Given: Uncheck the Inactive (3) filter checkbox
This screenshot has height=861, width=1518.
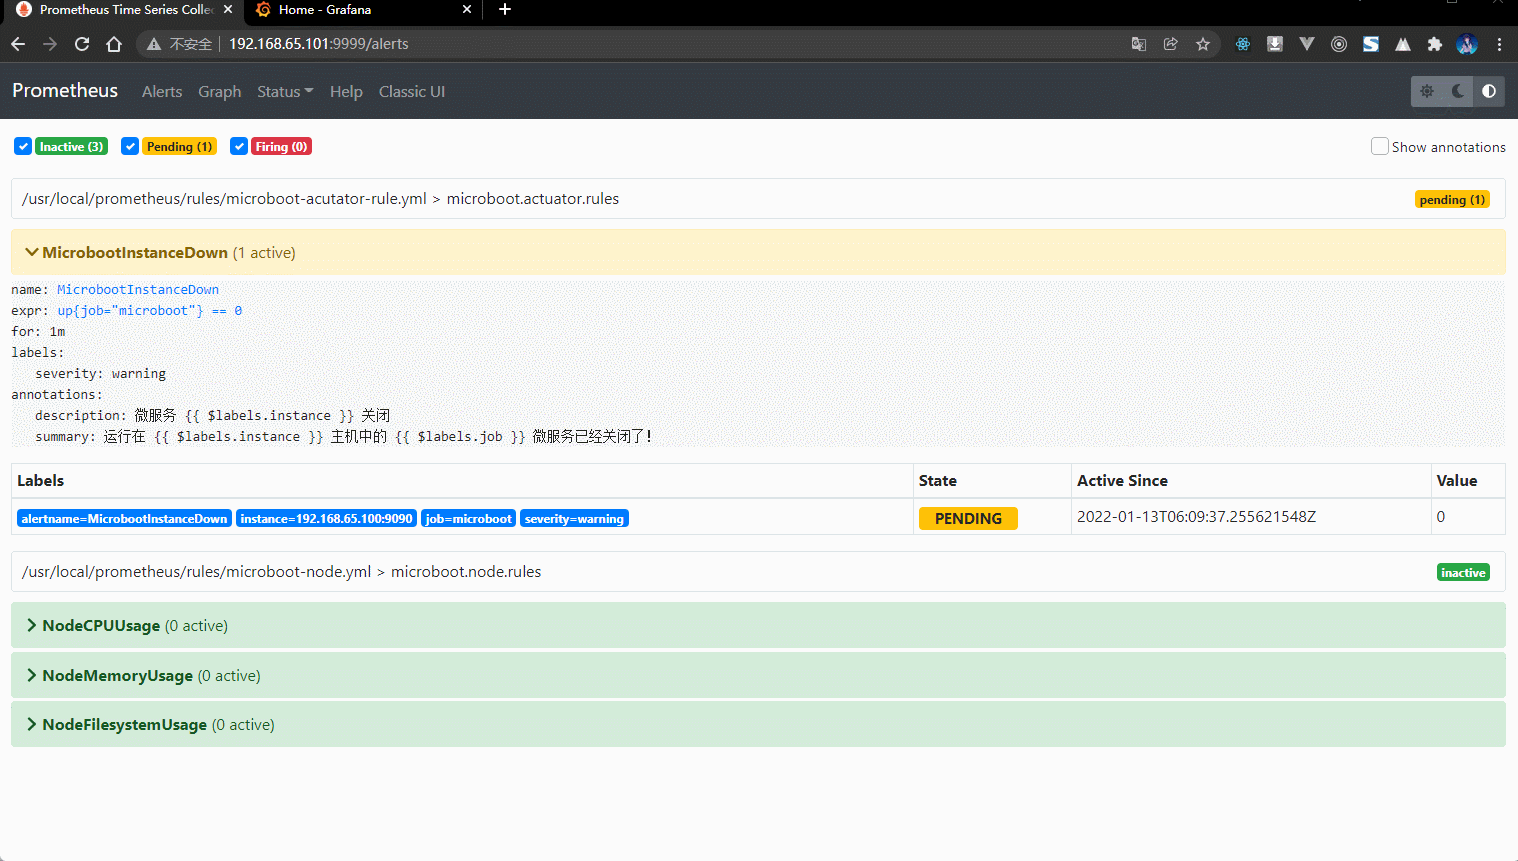Looking at the screenshot, I should coord(23,146).
